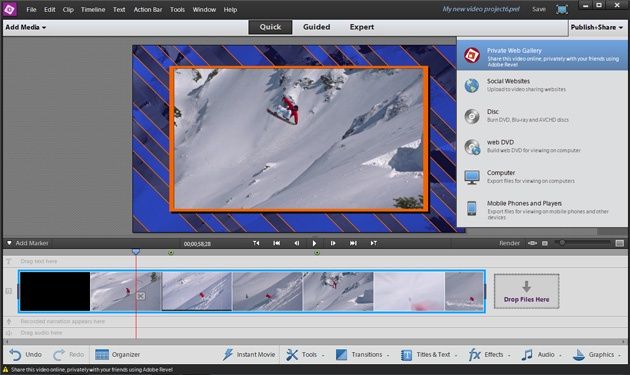
Task: Go to previous edit point
Action: (256, 243)
